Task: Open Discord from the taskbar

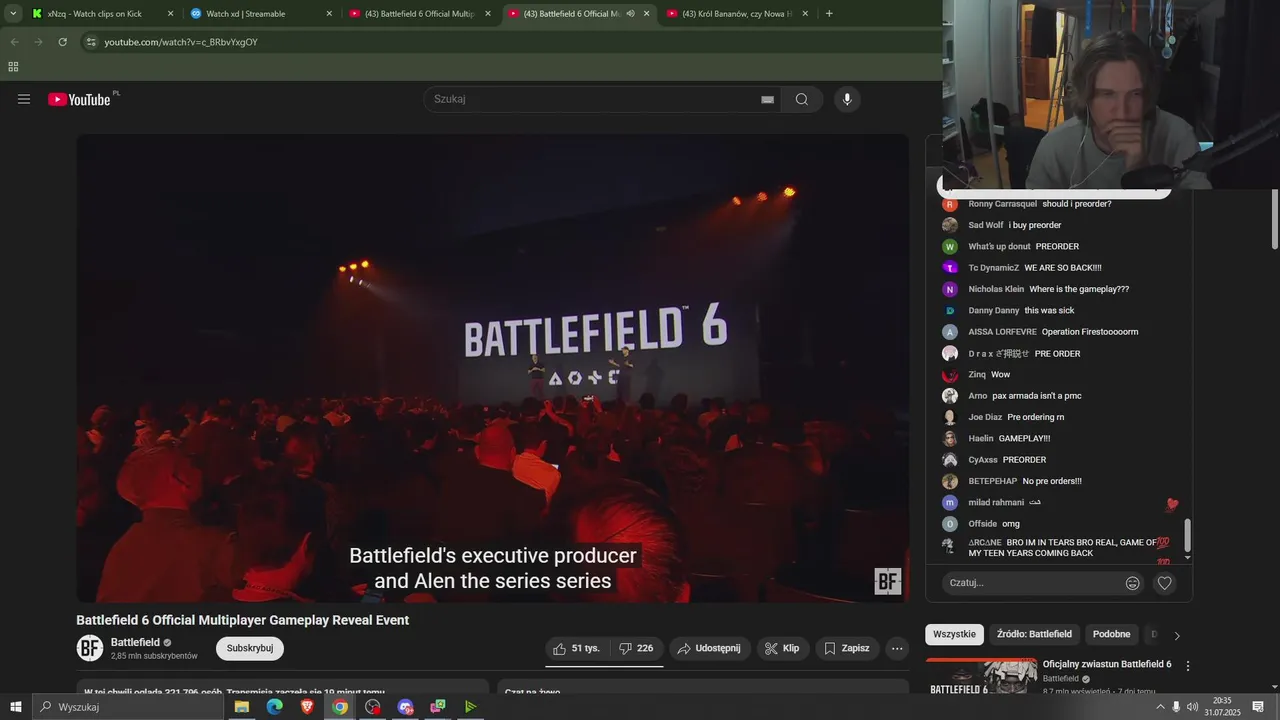Action: [405, 707]
